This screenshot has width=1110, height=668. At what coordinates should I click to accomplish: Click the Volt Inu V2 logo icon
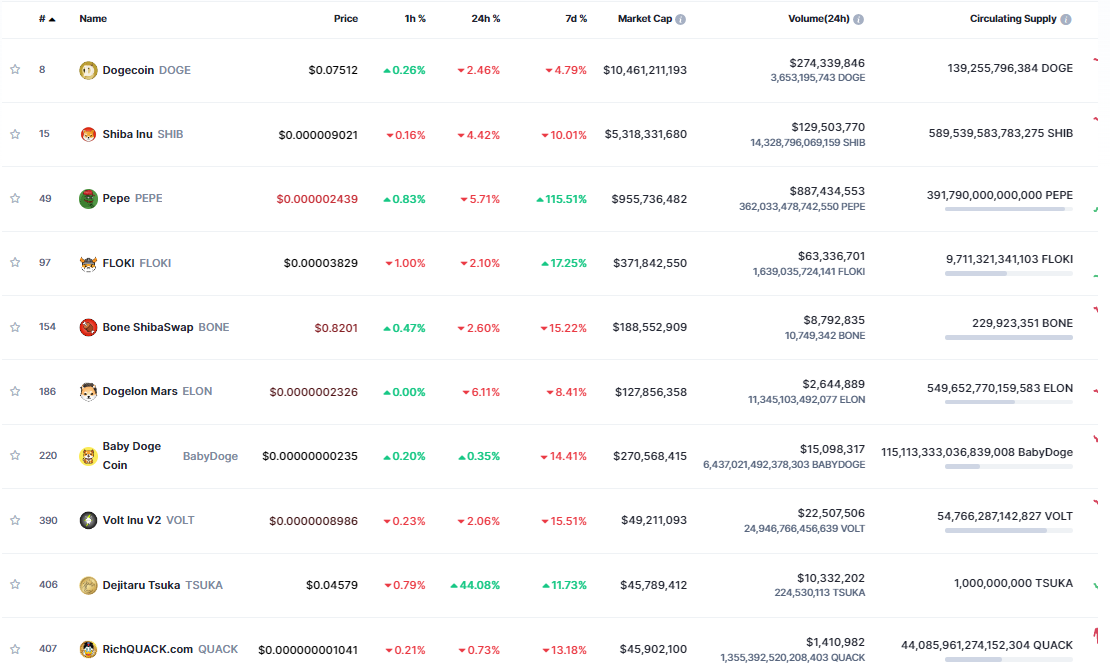tap(88, 520)
